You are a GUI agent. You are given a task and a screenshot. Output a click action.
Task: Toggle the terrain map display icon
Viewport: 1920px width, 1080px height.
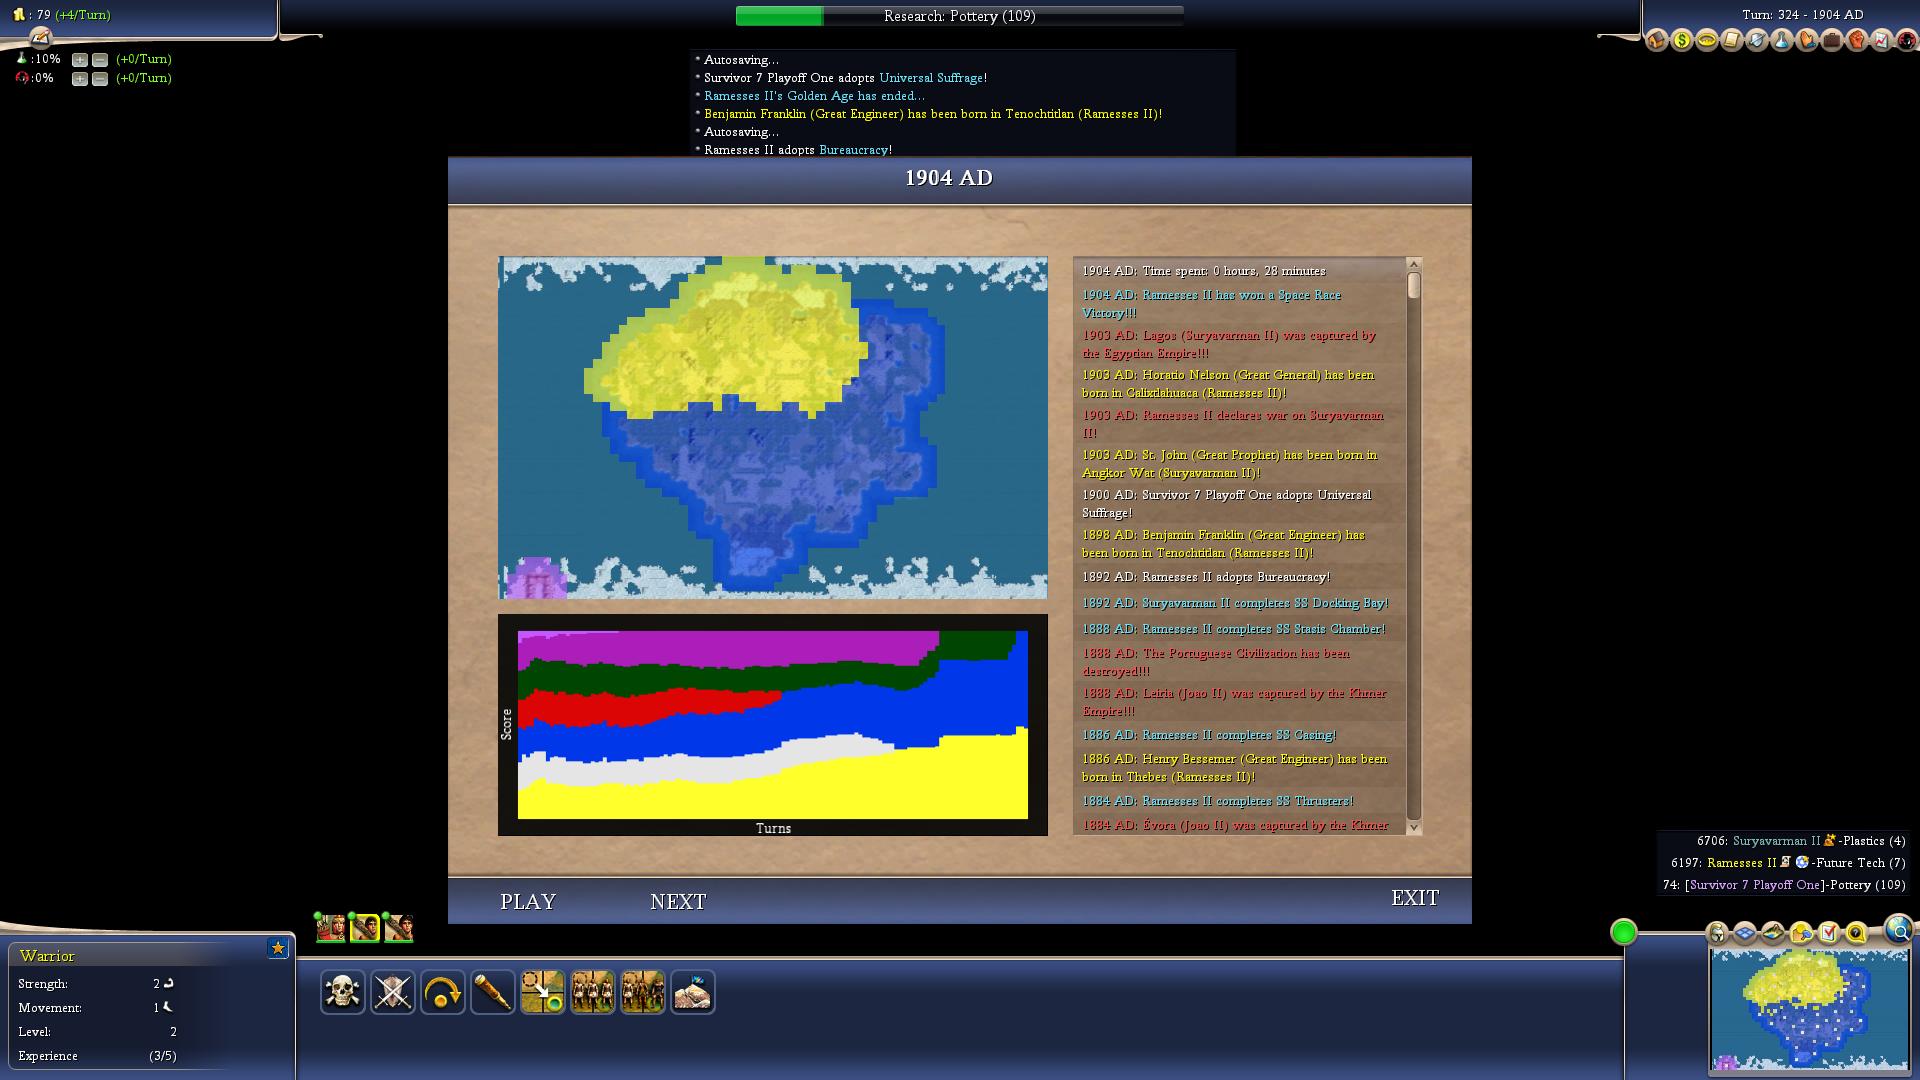pyautogui.click(x=1774, y=934)
